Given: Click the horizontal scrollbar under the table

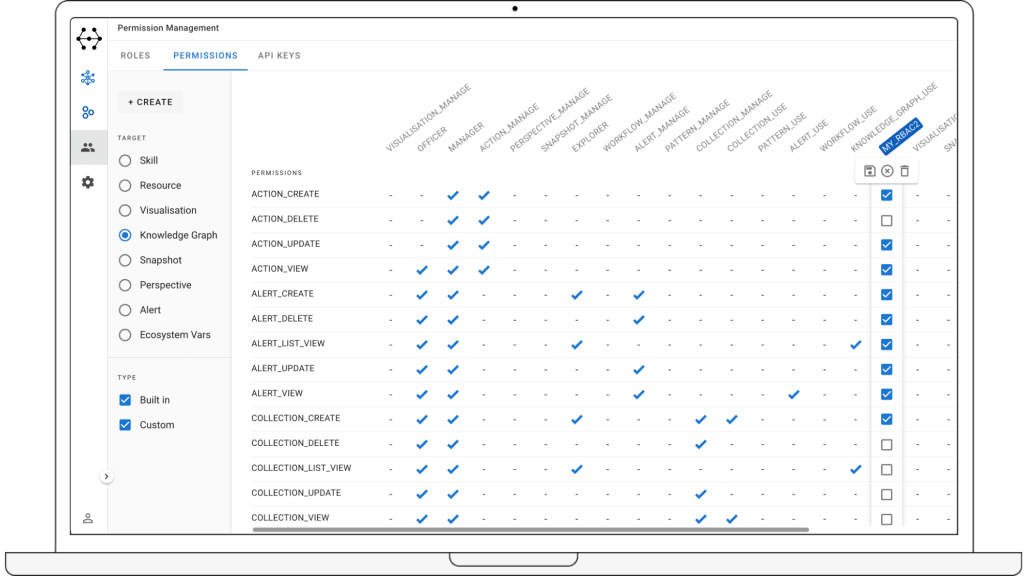Looking at the screenshot, I should coord(530,530).
